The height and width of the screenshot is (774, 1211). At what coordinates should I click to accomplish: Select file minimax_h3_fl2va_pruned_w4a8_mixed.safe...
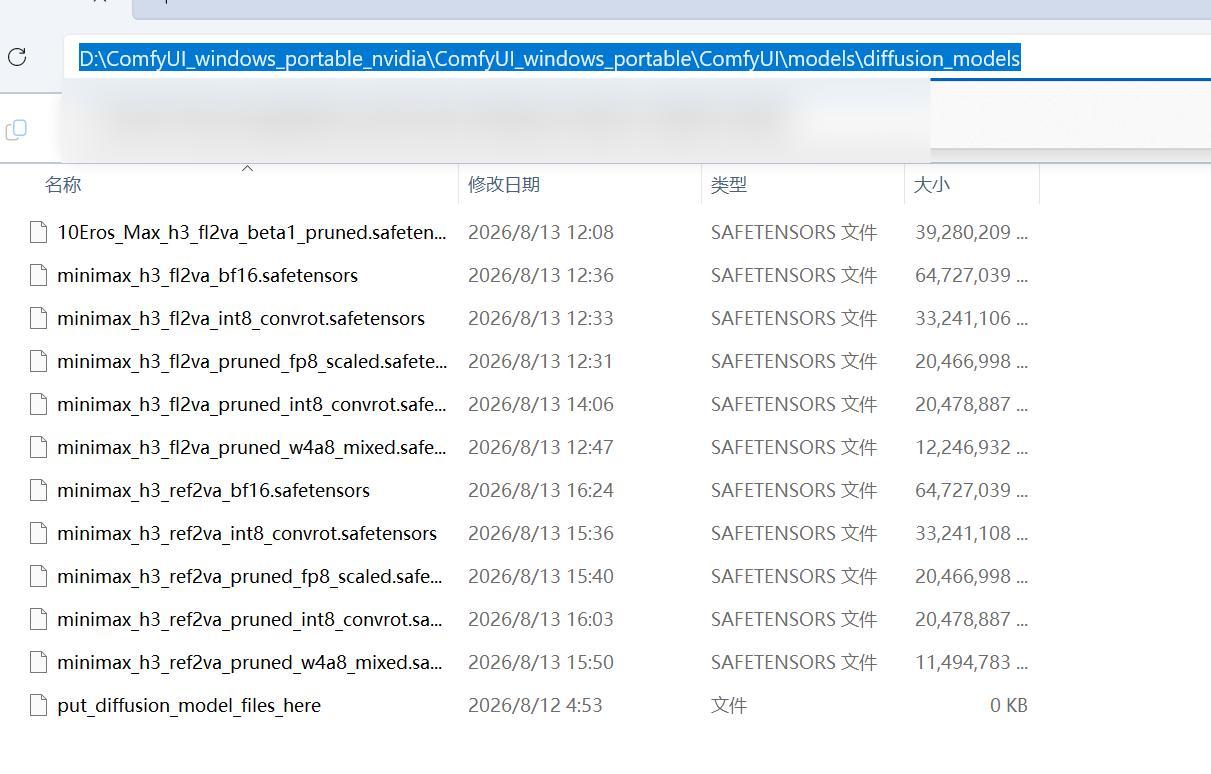click(x=252, y=447)
